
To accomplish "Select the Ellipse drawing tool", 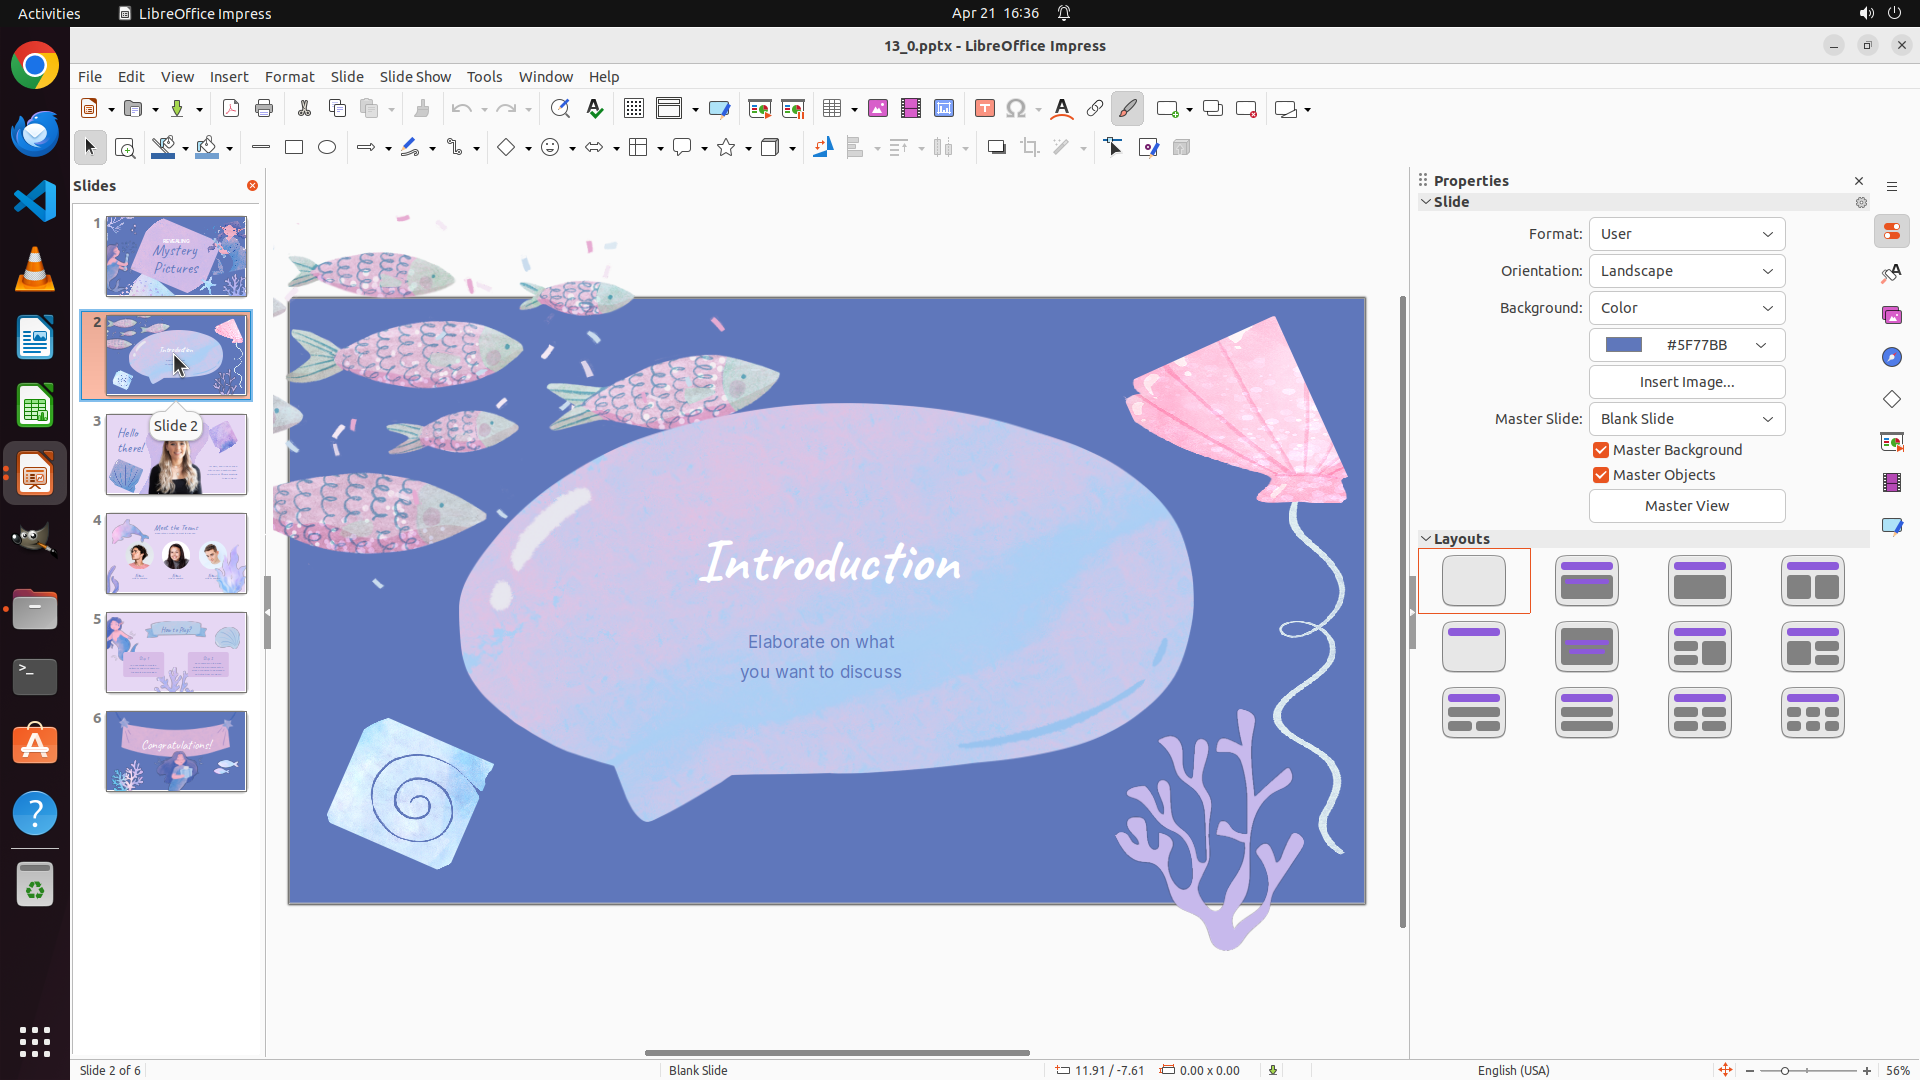I will 327,148.
